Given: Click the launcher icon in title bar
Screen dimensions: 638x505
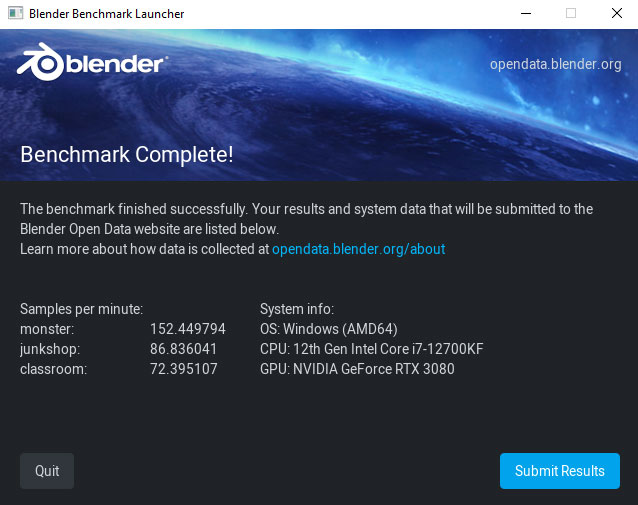Looking at the screenshot, I should (x=15, y=13).
